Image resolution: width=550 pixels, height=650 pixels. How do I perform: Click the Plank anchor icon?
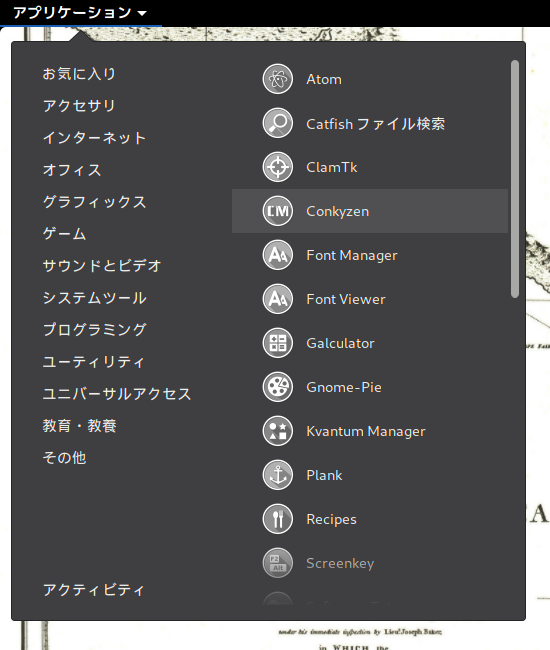(278, 475)
